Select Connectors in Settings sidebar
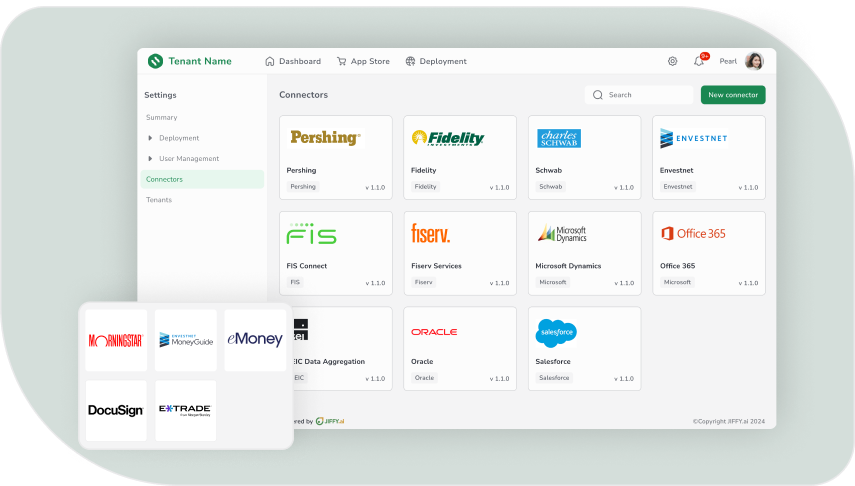 pos(202,179)
